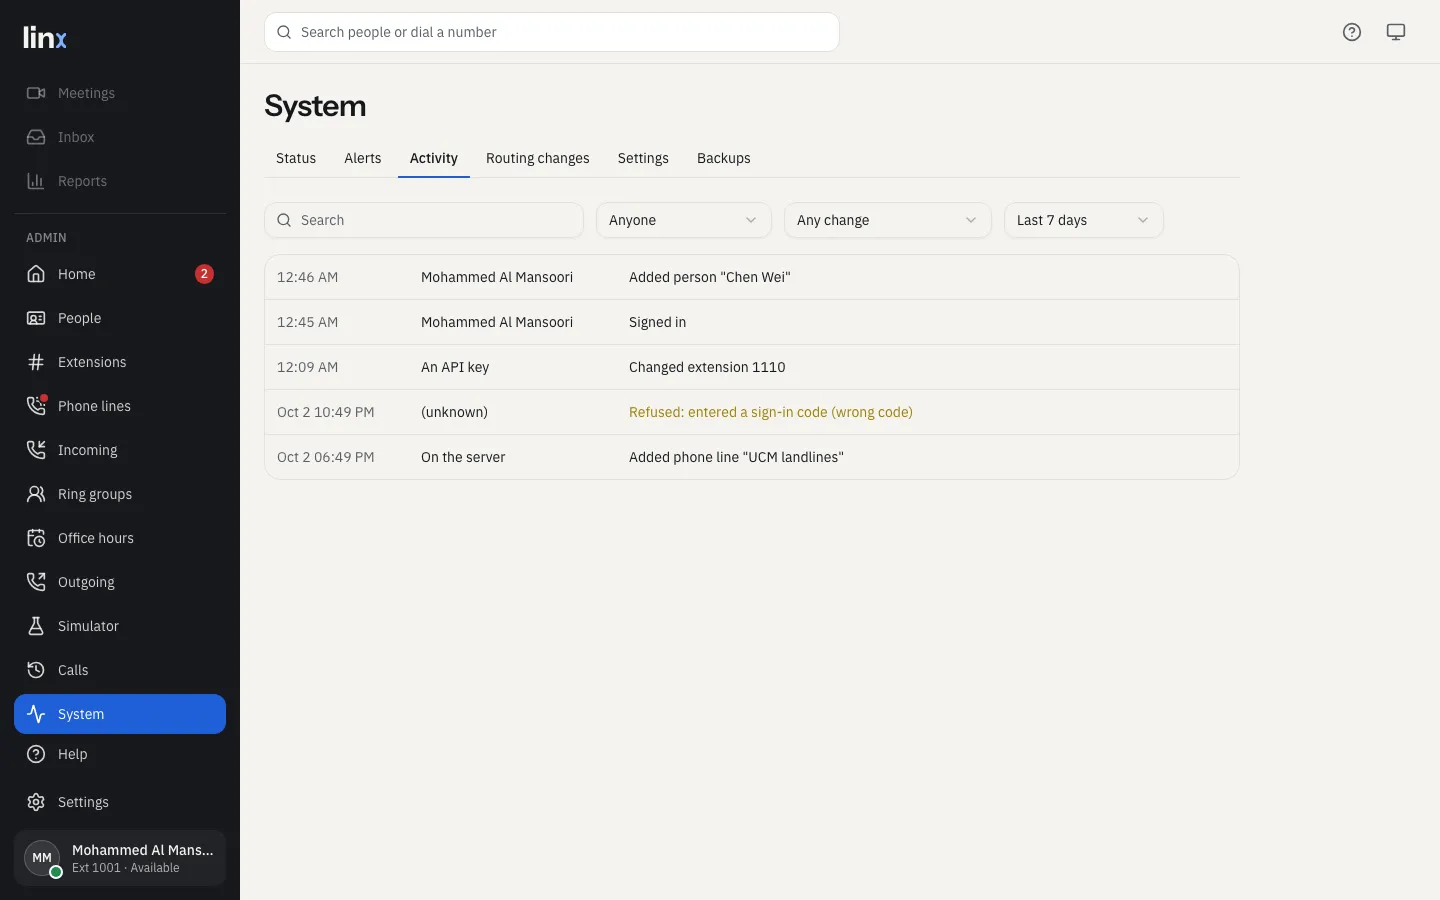Click the monitor icon in top bar
The image size is (1440, 900).
1396,32
